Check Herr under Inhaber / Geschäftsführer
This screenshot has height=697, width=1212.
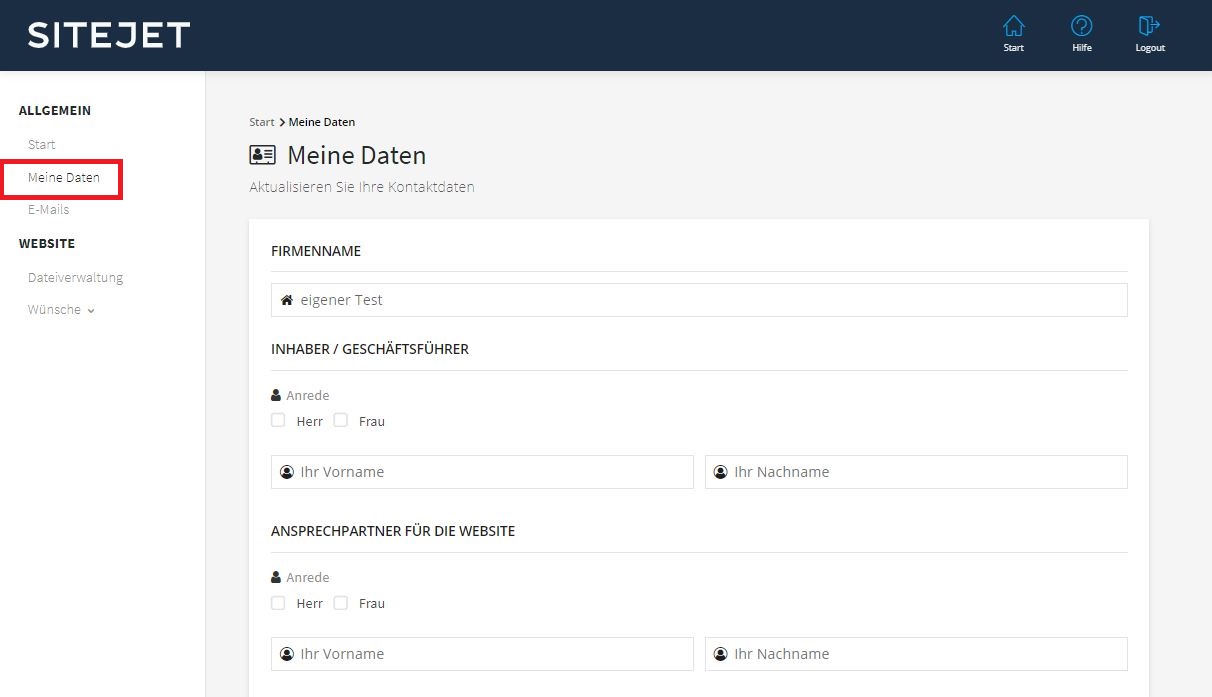[x=278, y=421]
